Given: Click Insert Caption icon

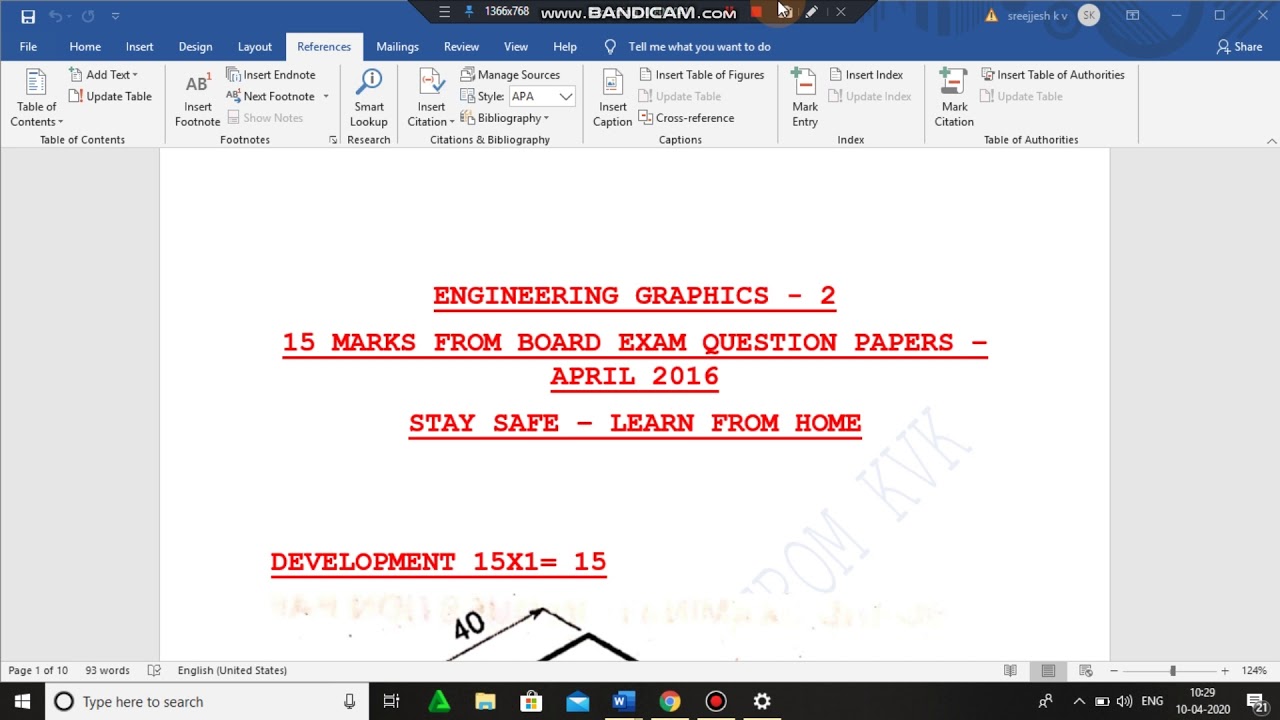Looking at the screenshot, I should (613, 98).
